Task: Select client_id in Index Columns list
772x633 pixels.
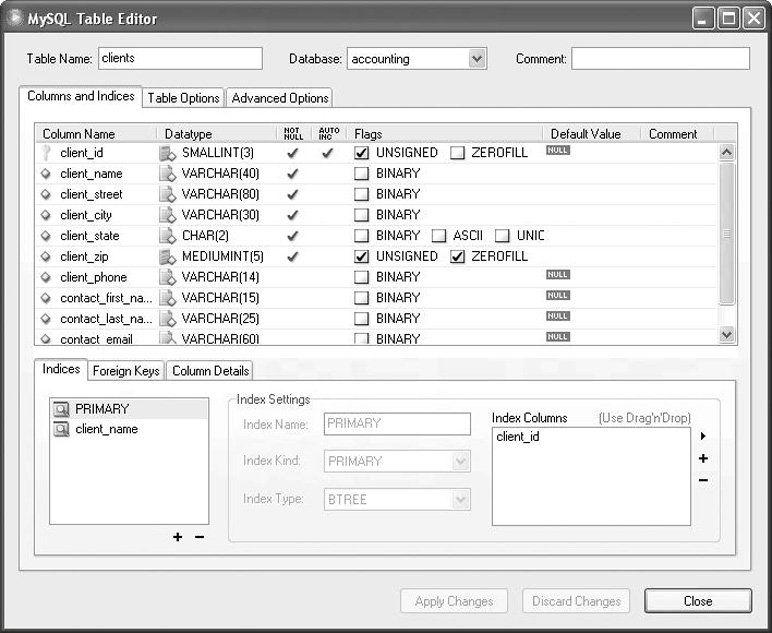Action: point(518,437)
